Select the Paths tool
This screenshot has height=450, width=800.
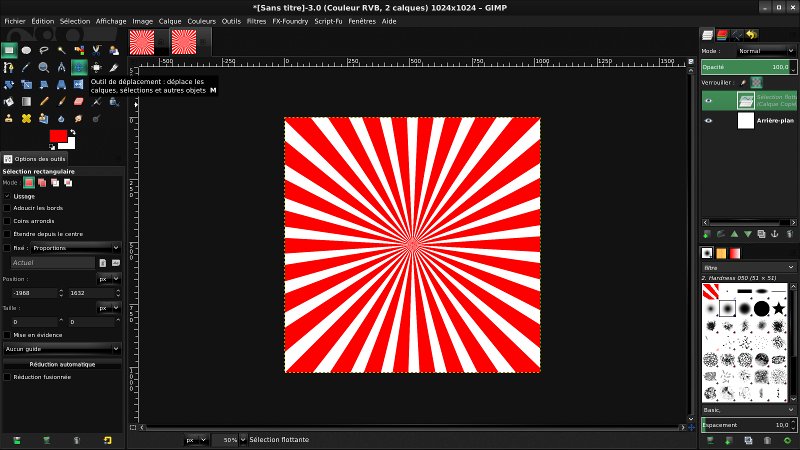9,67
